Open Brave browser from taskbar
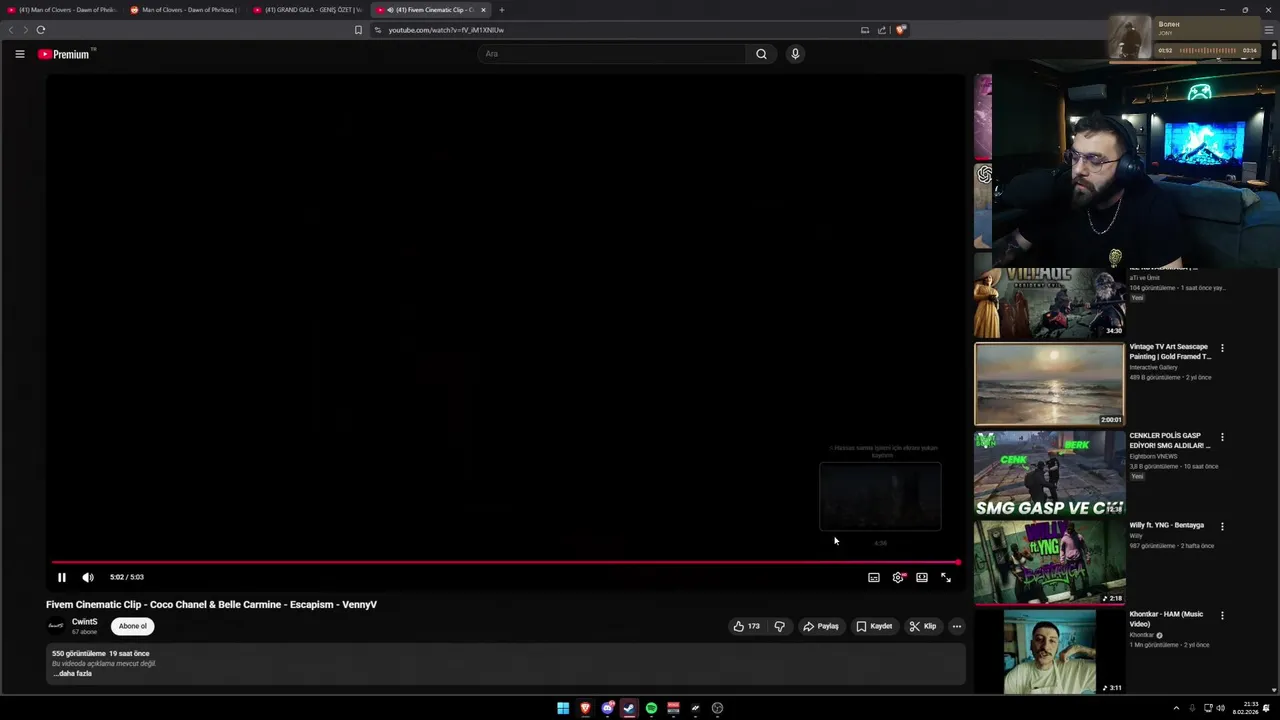The height and width of the screenshot is (720, 1280). click(x=585, y=708)
